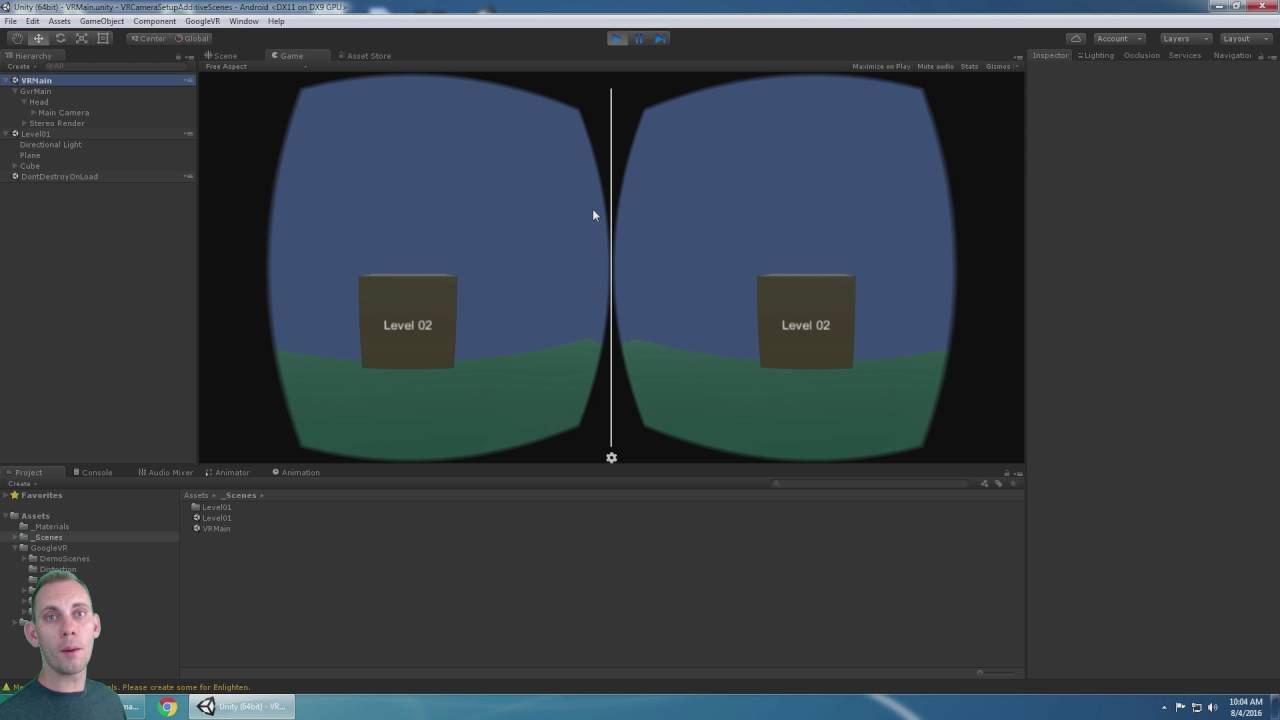Open the Hierarchy Create dropdown
The height and width of the screenshot is (720, 1280).
(21, 67)
